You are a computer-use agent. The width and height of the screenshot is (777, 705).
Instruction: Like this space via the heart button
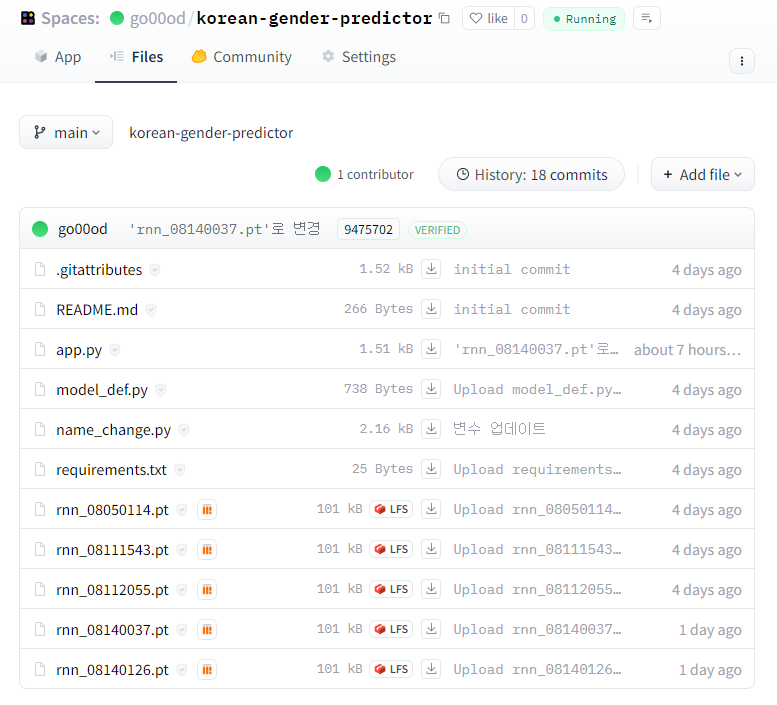(x=489, y=18)
